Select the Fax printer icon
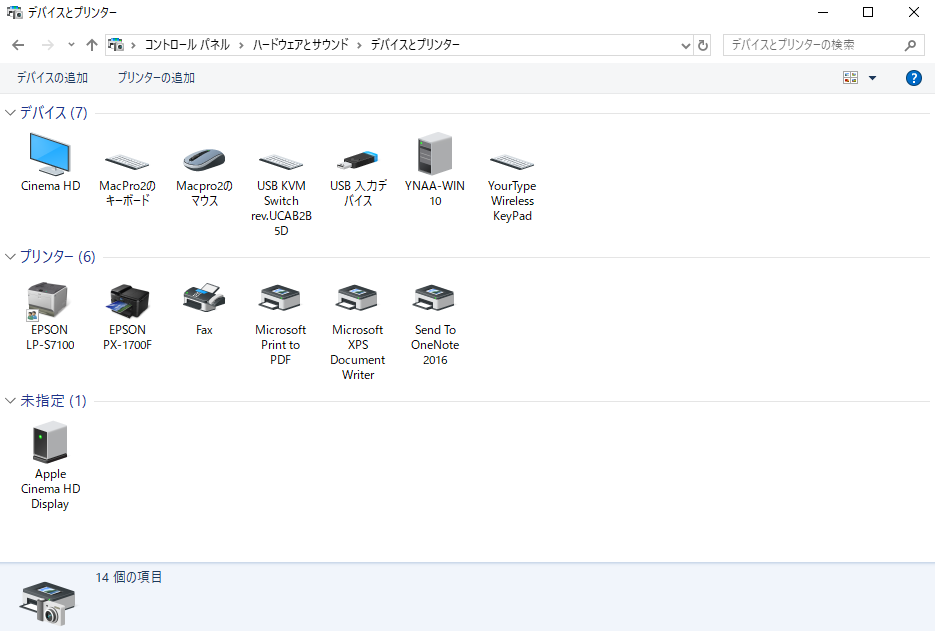935x631 pixels. pos(204,309)
